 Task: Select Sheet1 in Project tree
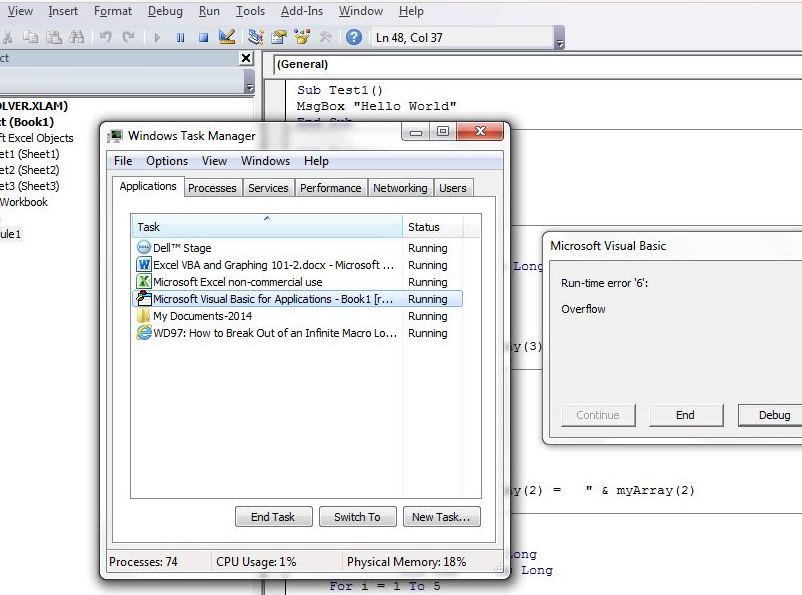(30, 154)
